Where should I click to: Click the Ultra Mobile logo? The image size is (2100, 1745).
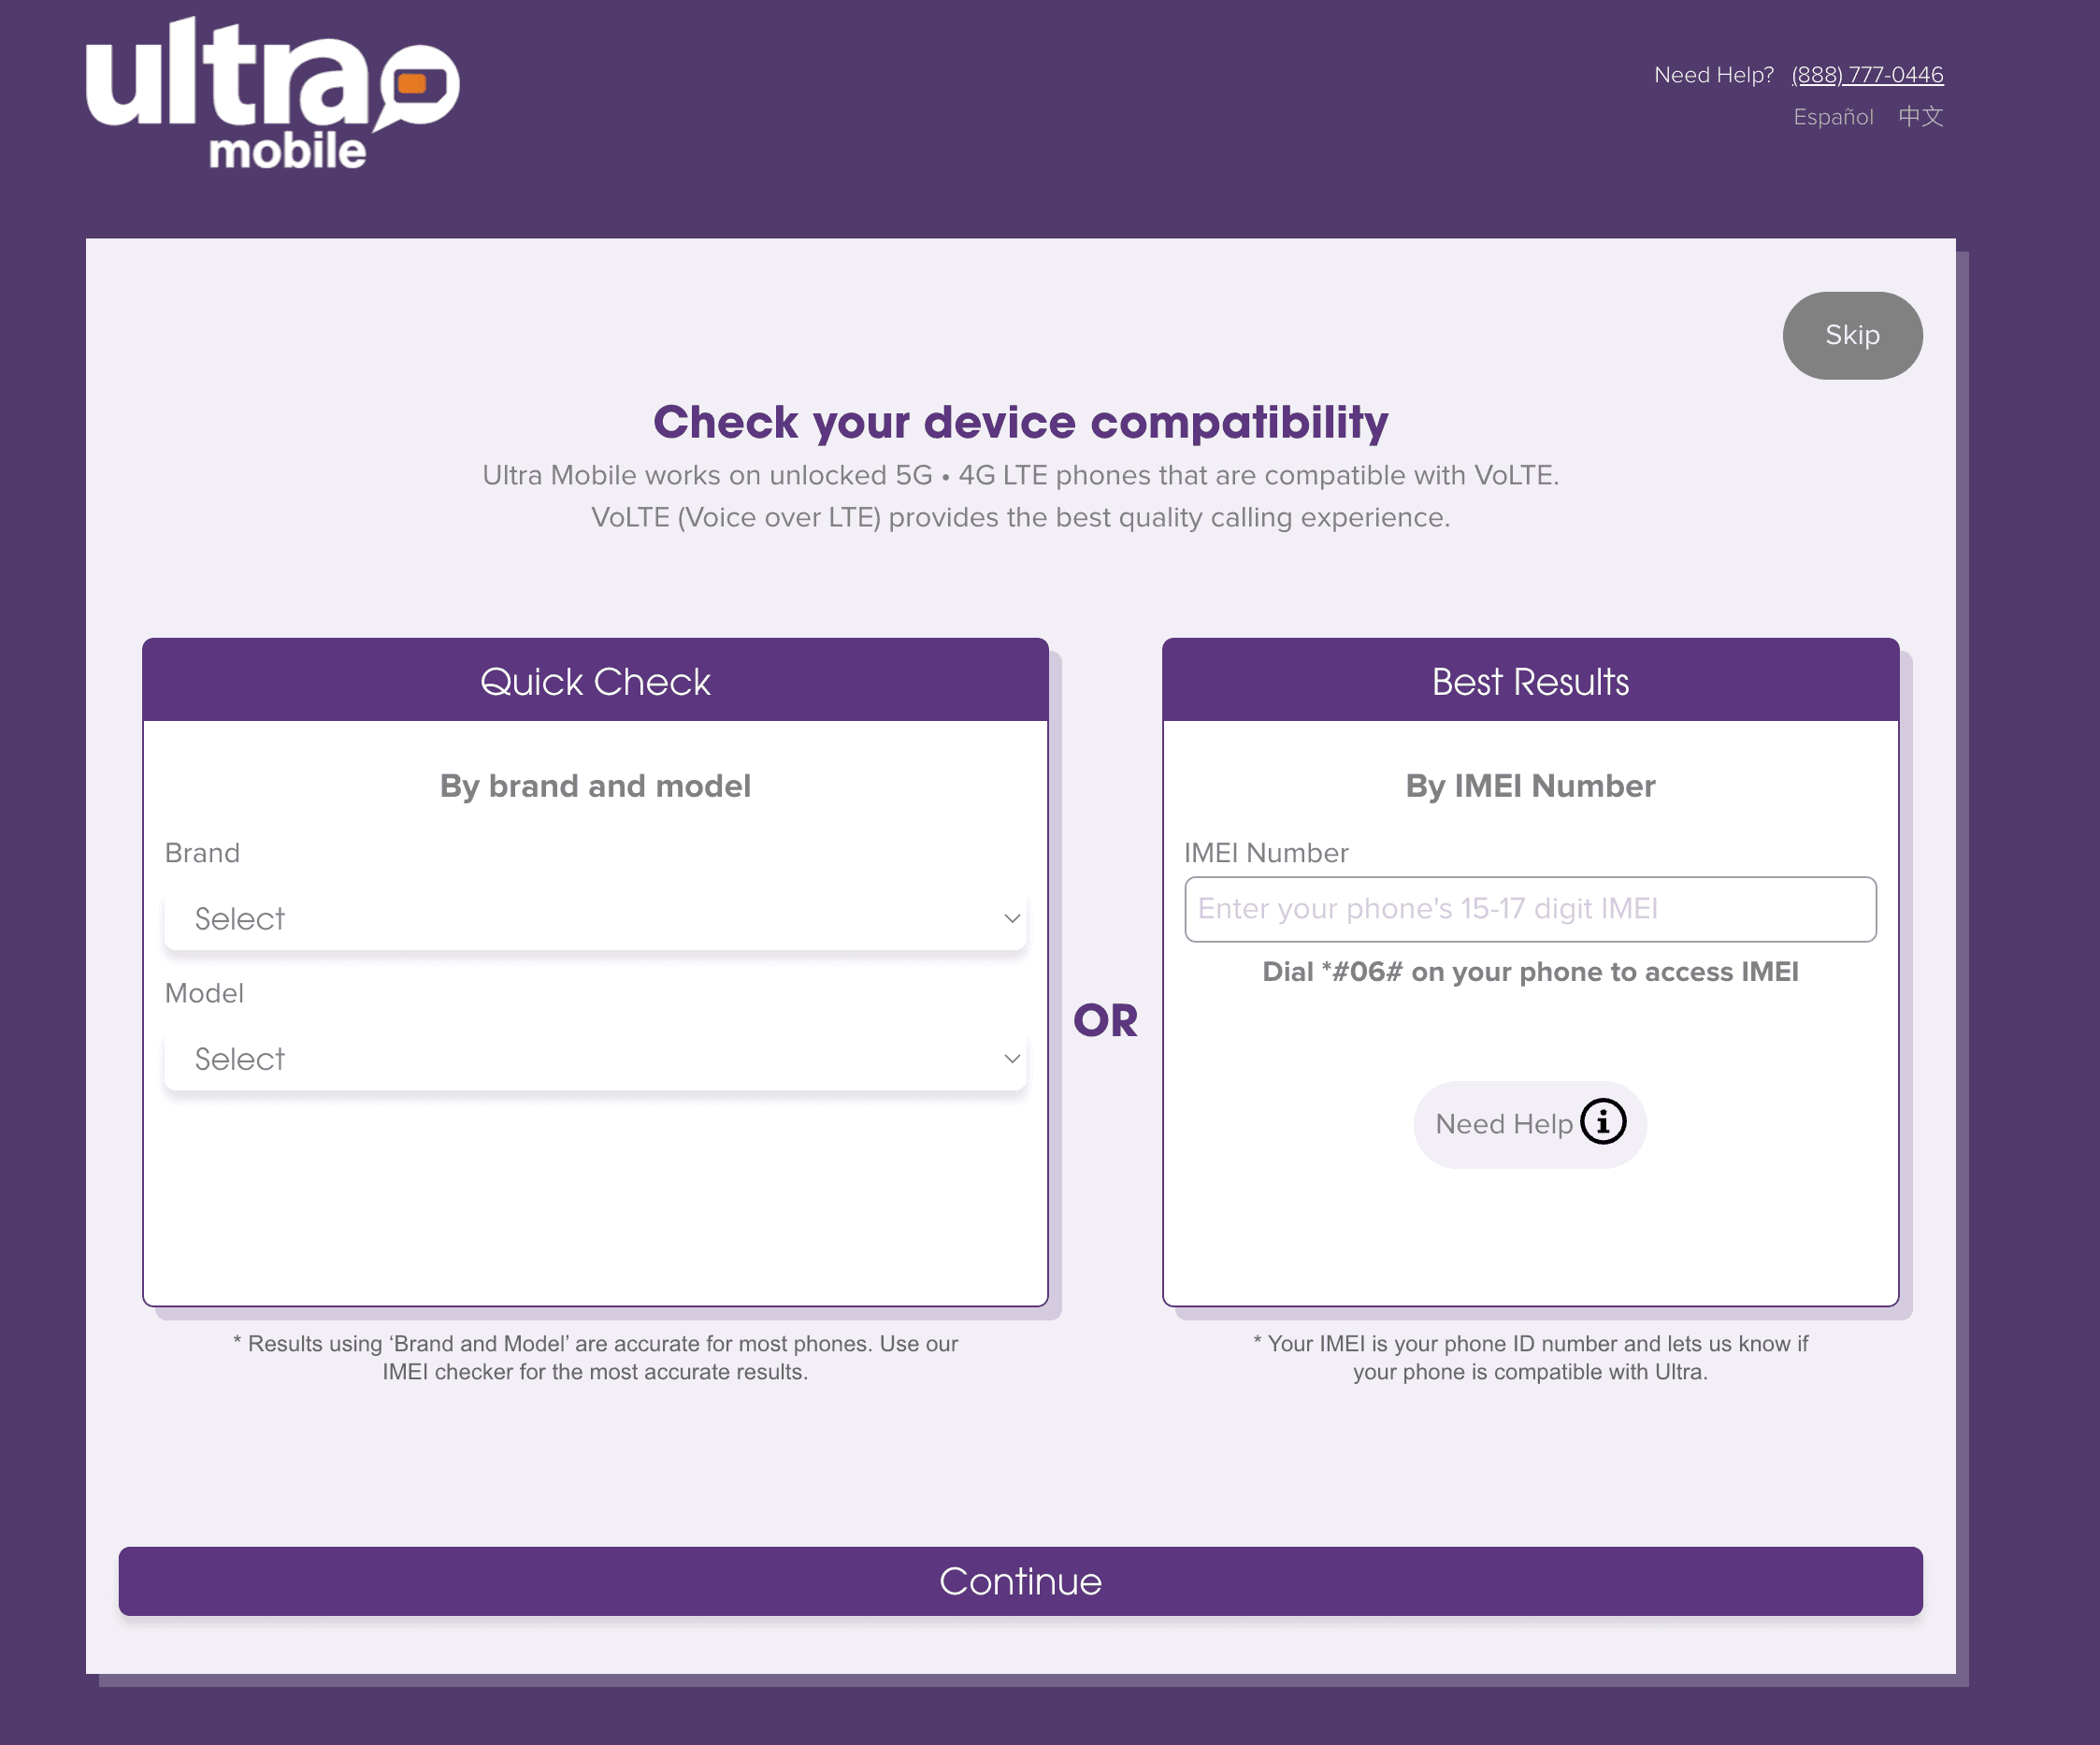tap(272, 92)
